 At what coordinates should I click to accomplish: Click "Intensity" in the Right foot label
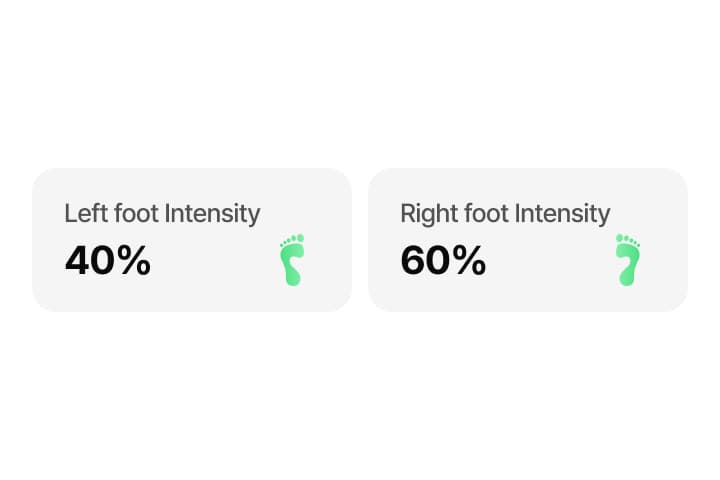click(561, 213)
